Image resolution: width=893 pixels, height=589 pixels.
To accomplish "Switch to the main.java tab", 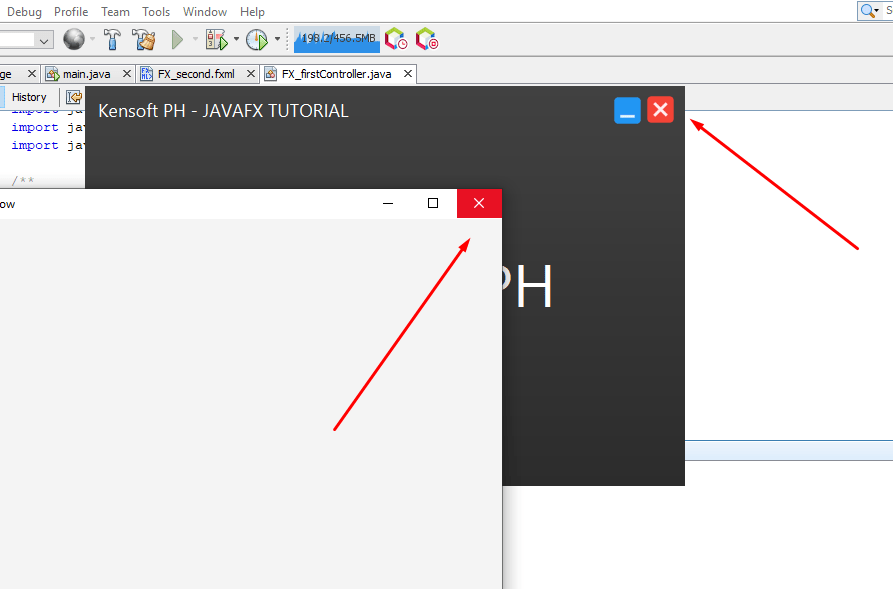I will coord(85,73).
